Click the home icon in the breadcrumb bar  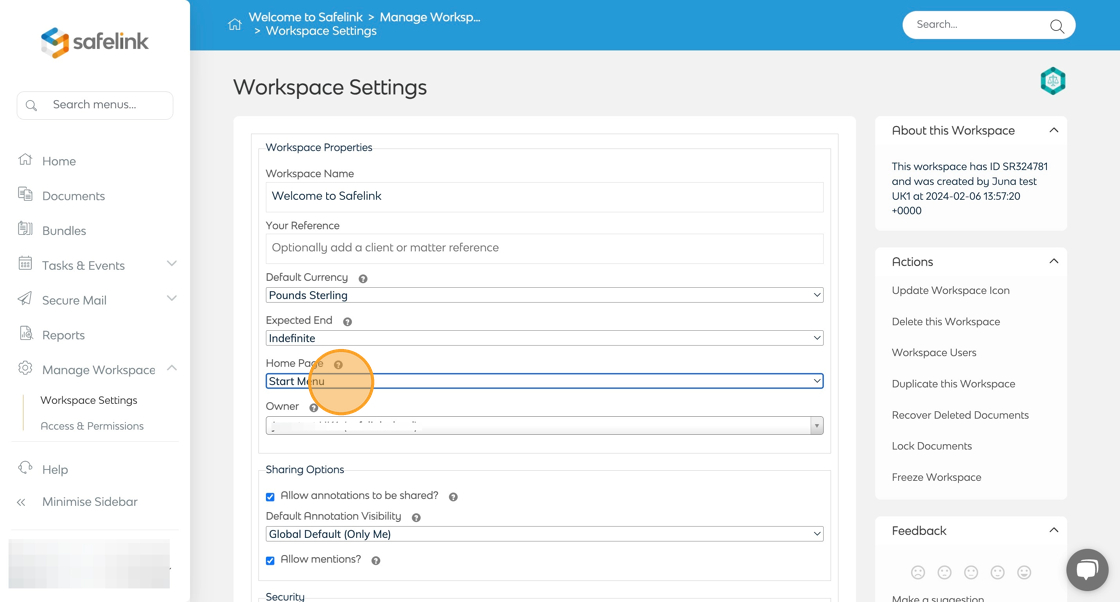pos(235,24)
